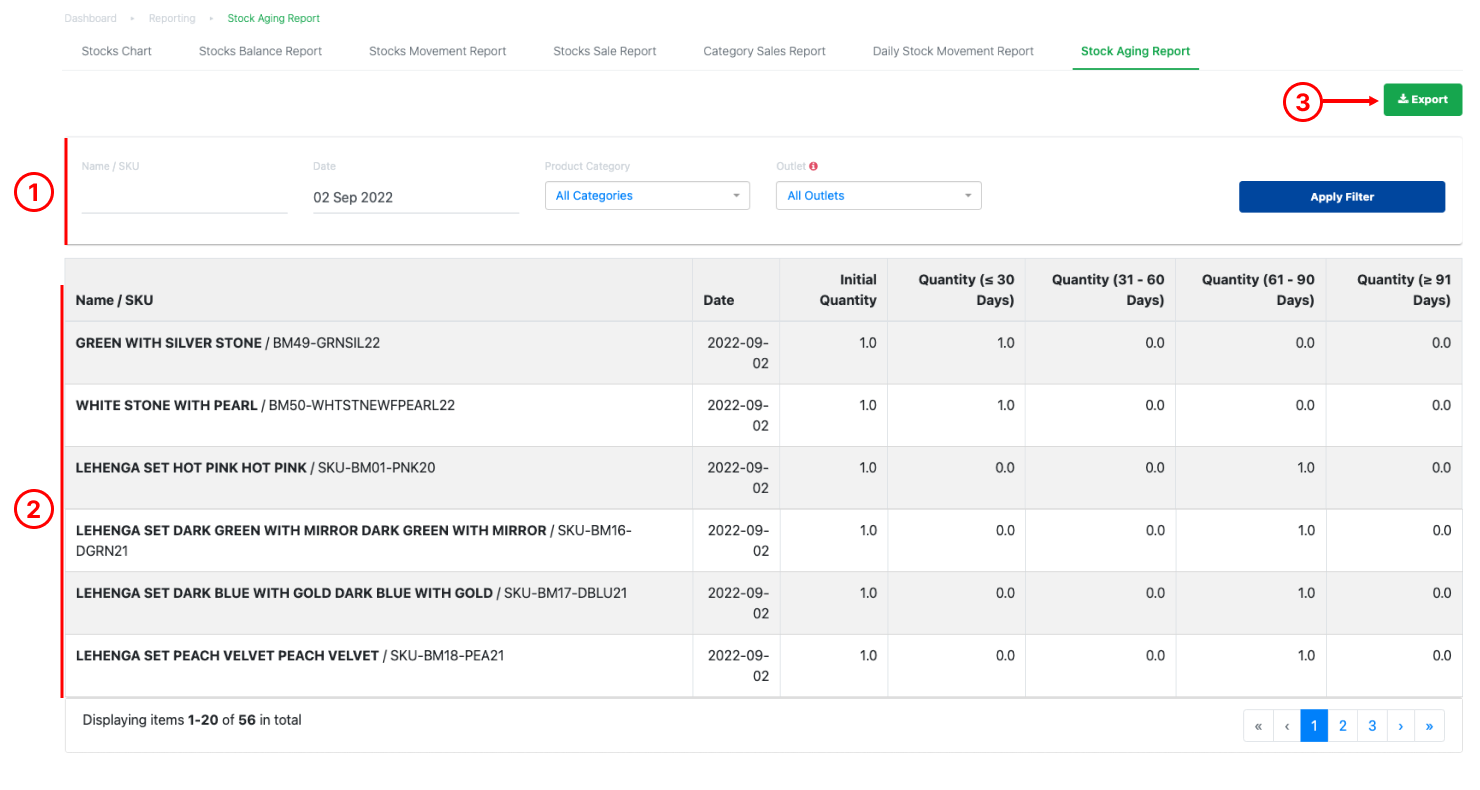The image size is (1480, 790).
Task: Go to the last page arrow
Action: [x=1429, y=726]
